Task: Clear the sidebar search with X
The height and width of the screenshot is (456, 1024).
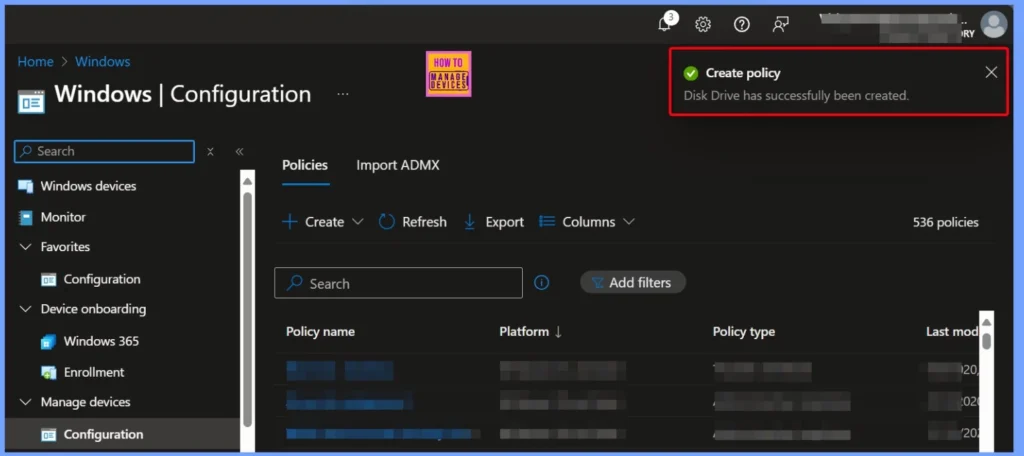Action: [210, 152]
